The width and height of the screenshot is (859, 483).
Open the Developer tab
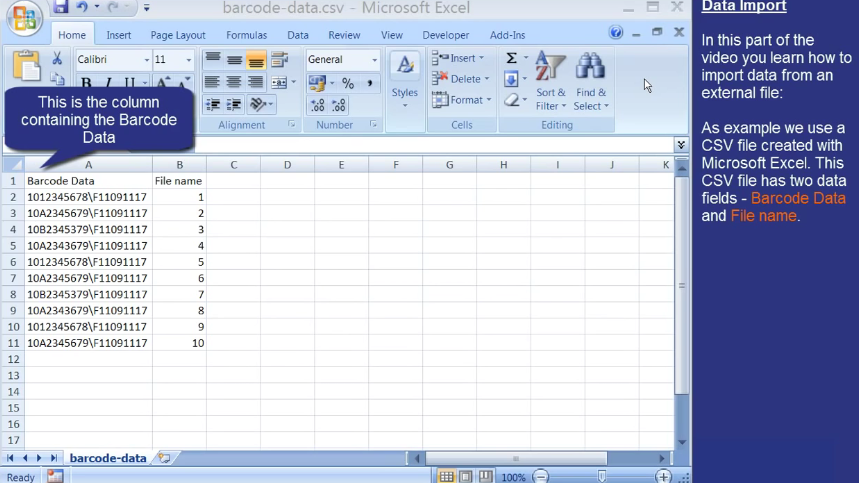(445, 35)
